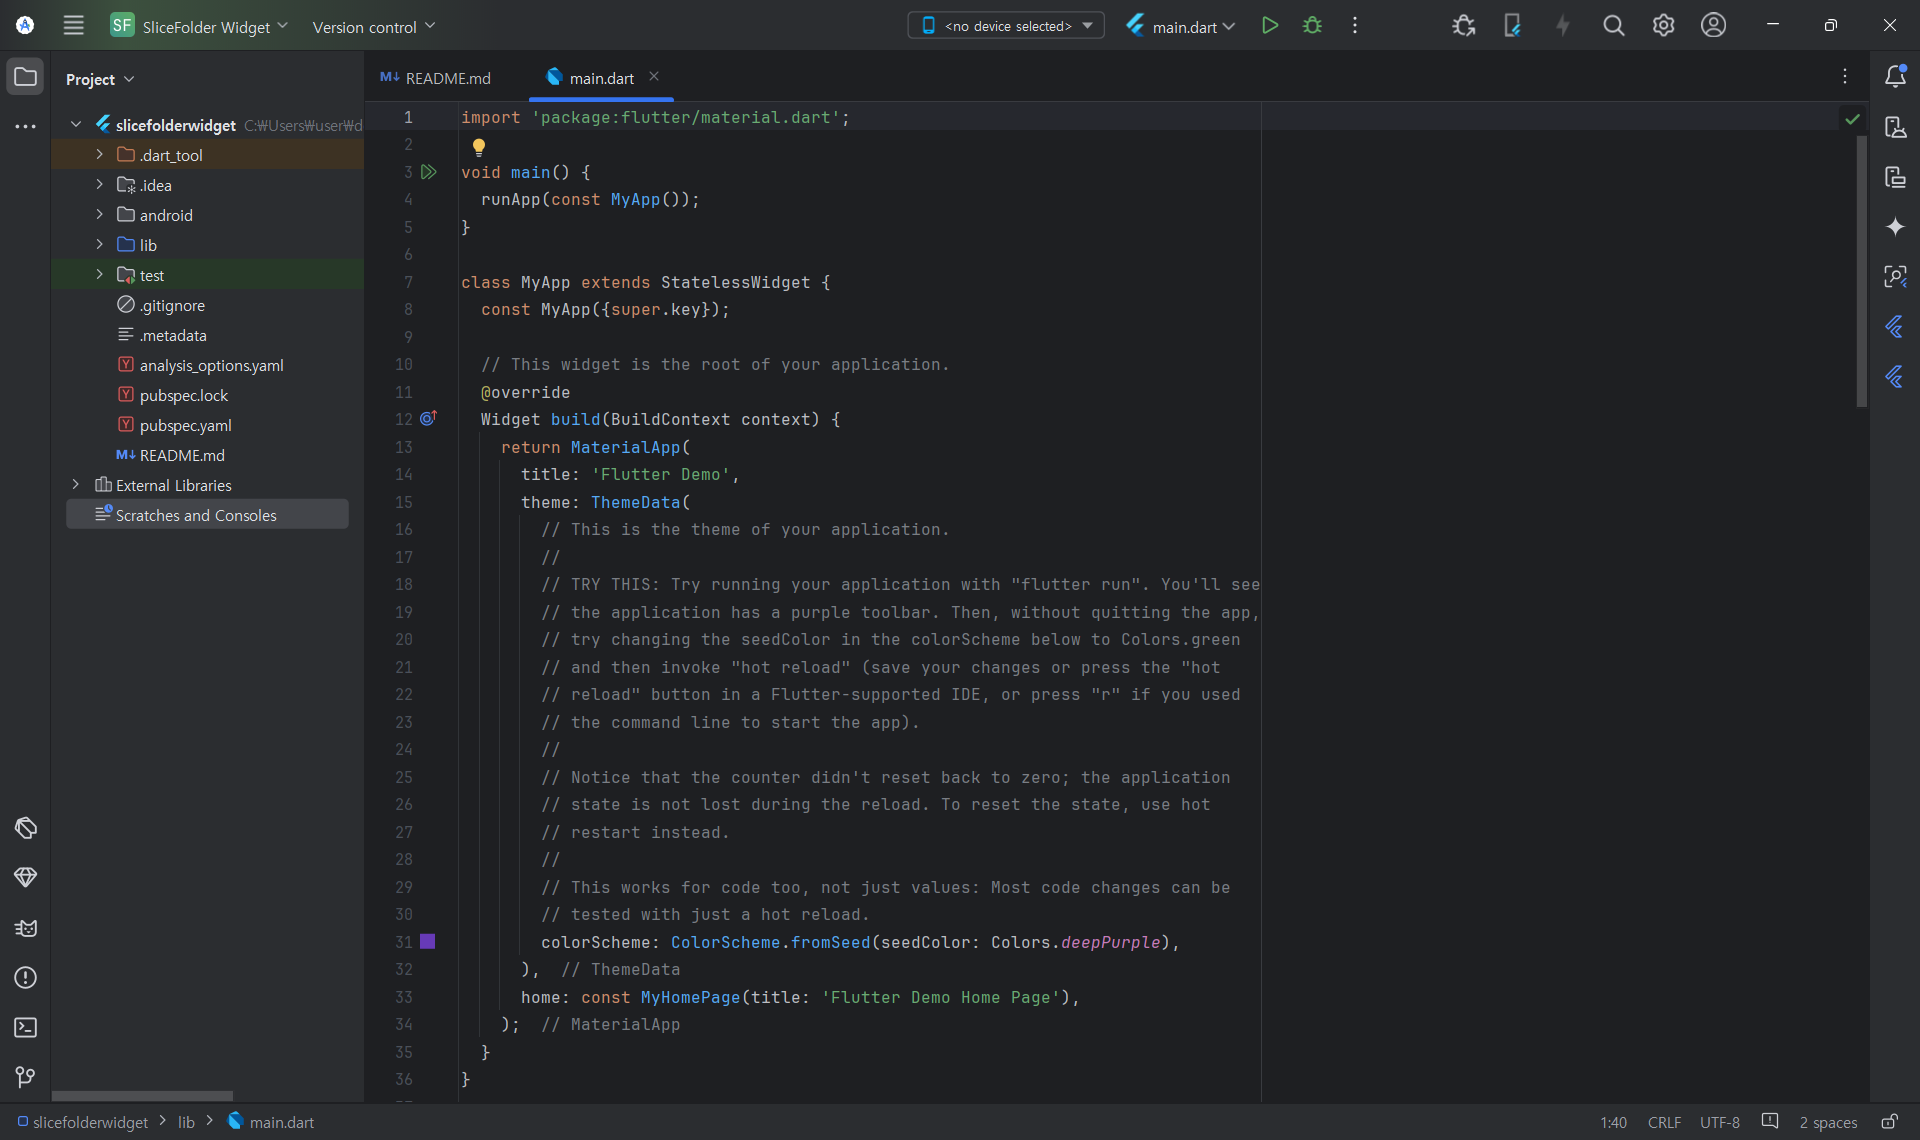Image resolution: width=1920 pixels, height=1140 pixels.
Task: Click the status bar reader mode icon
Action: click(x=1770, y=1122)
